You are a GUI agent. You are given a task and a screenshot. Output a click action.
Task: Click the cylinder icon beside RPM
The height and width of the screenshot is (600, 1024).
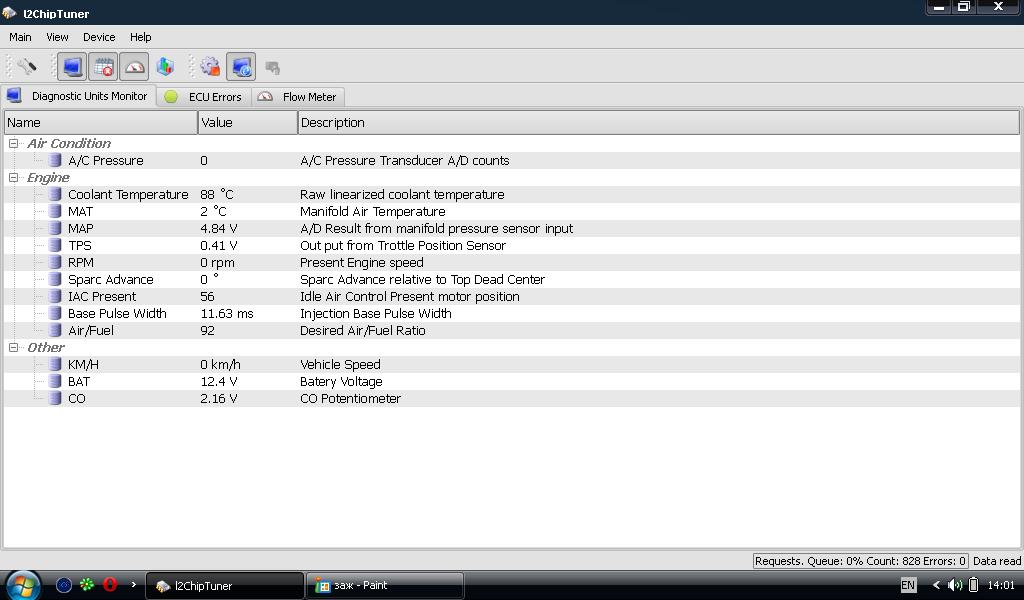[x=56, y=262]
